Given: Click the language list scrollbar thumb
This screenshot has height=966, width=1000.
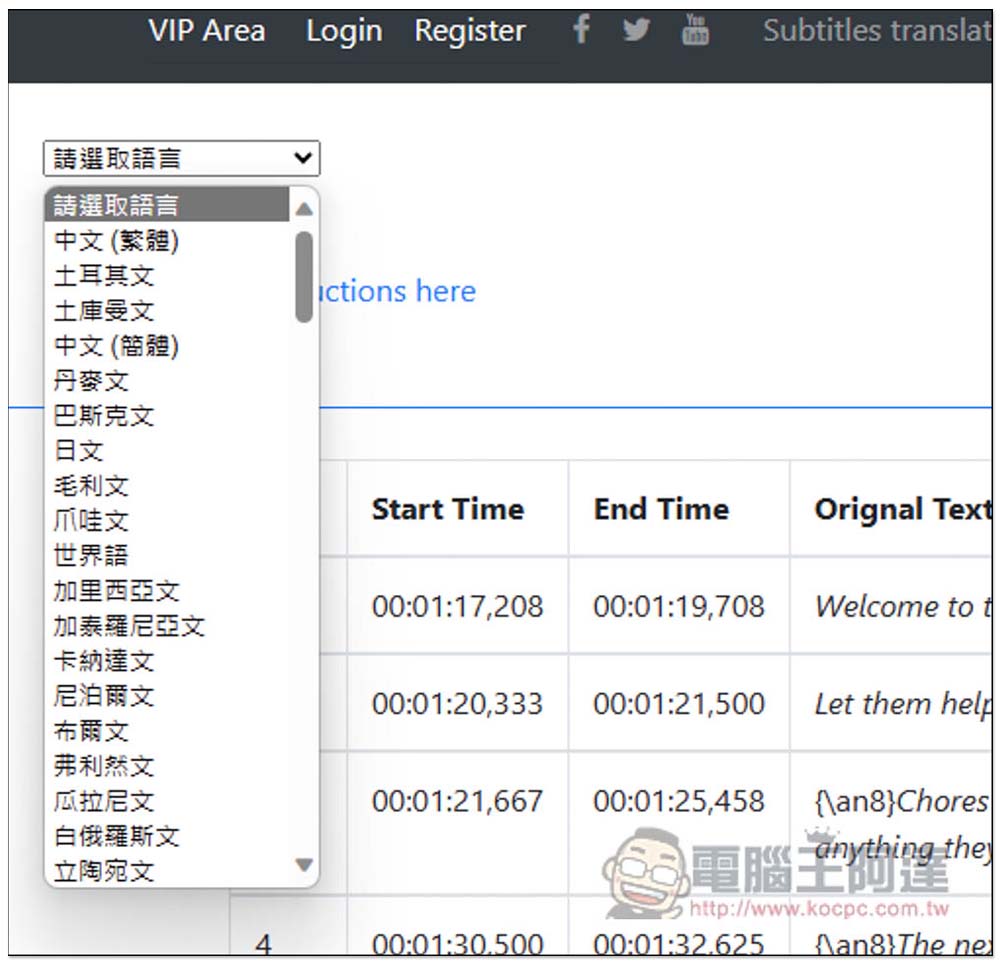Looking at the screenshot, I should (304, 277).
